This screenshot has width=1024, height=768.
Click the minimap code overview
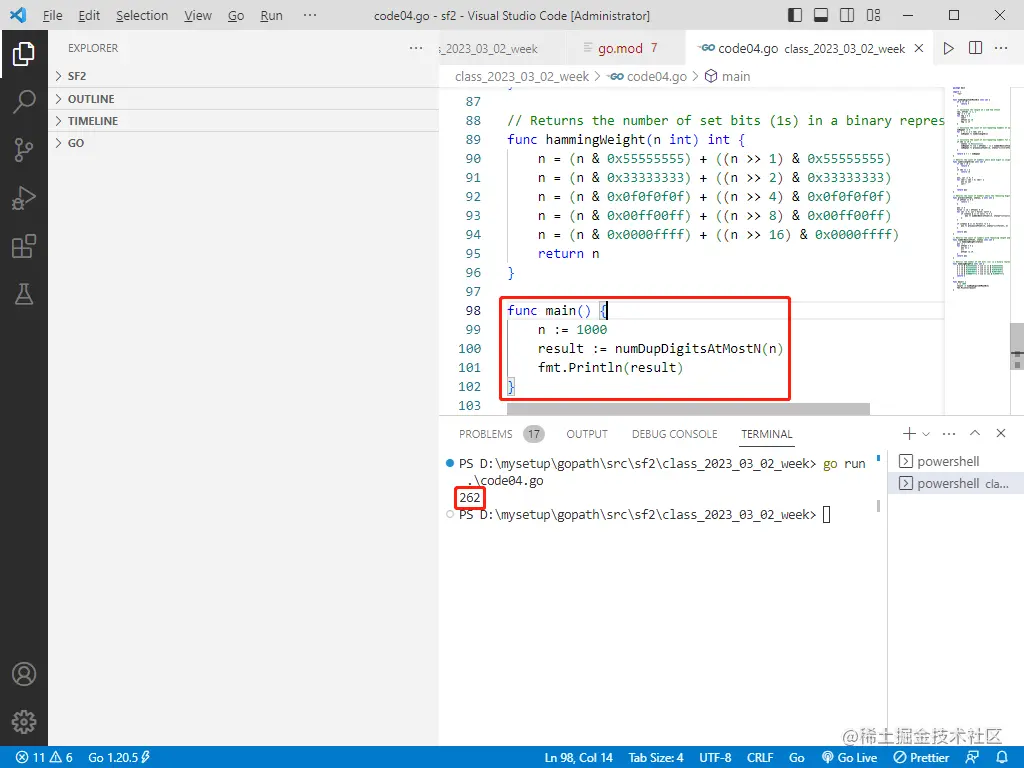(x=979, y=189)
